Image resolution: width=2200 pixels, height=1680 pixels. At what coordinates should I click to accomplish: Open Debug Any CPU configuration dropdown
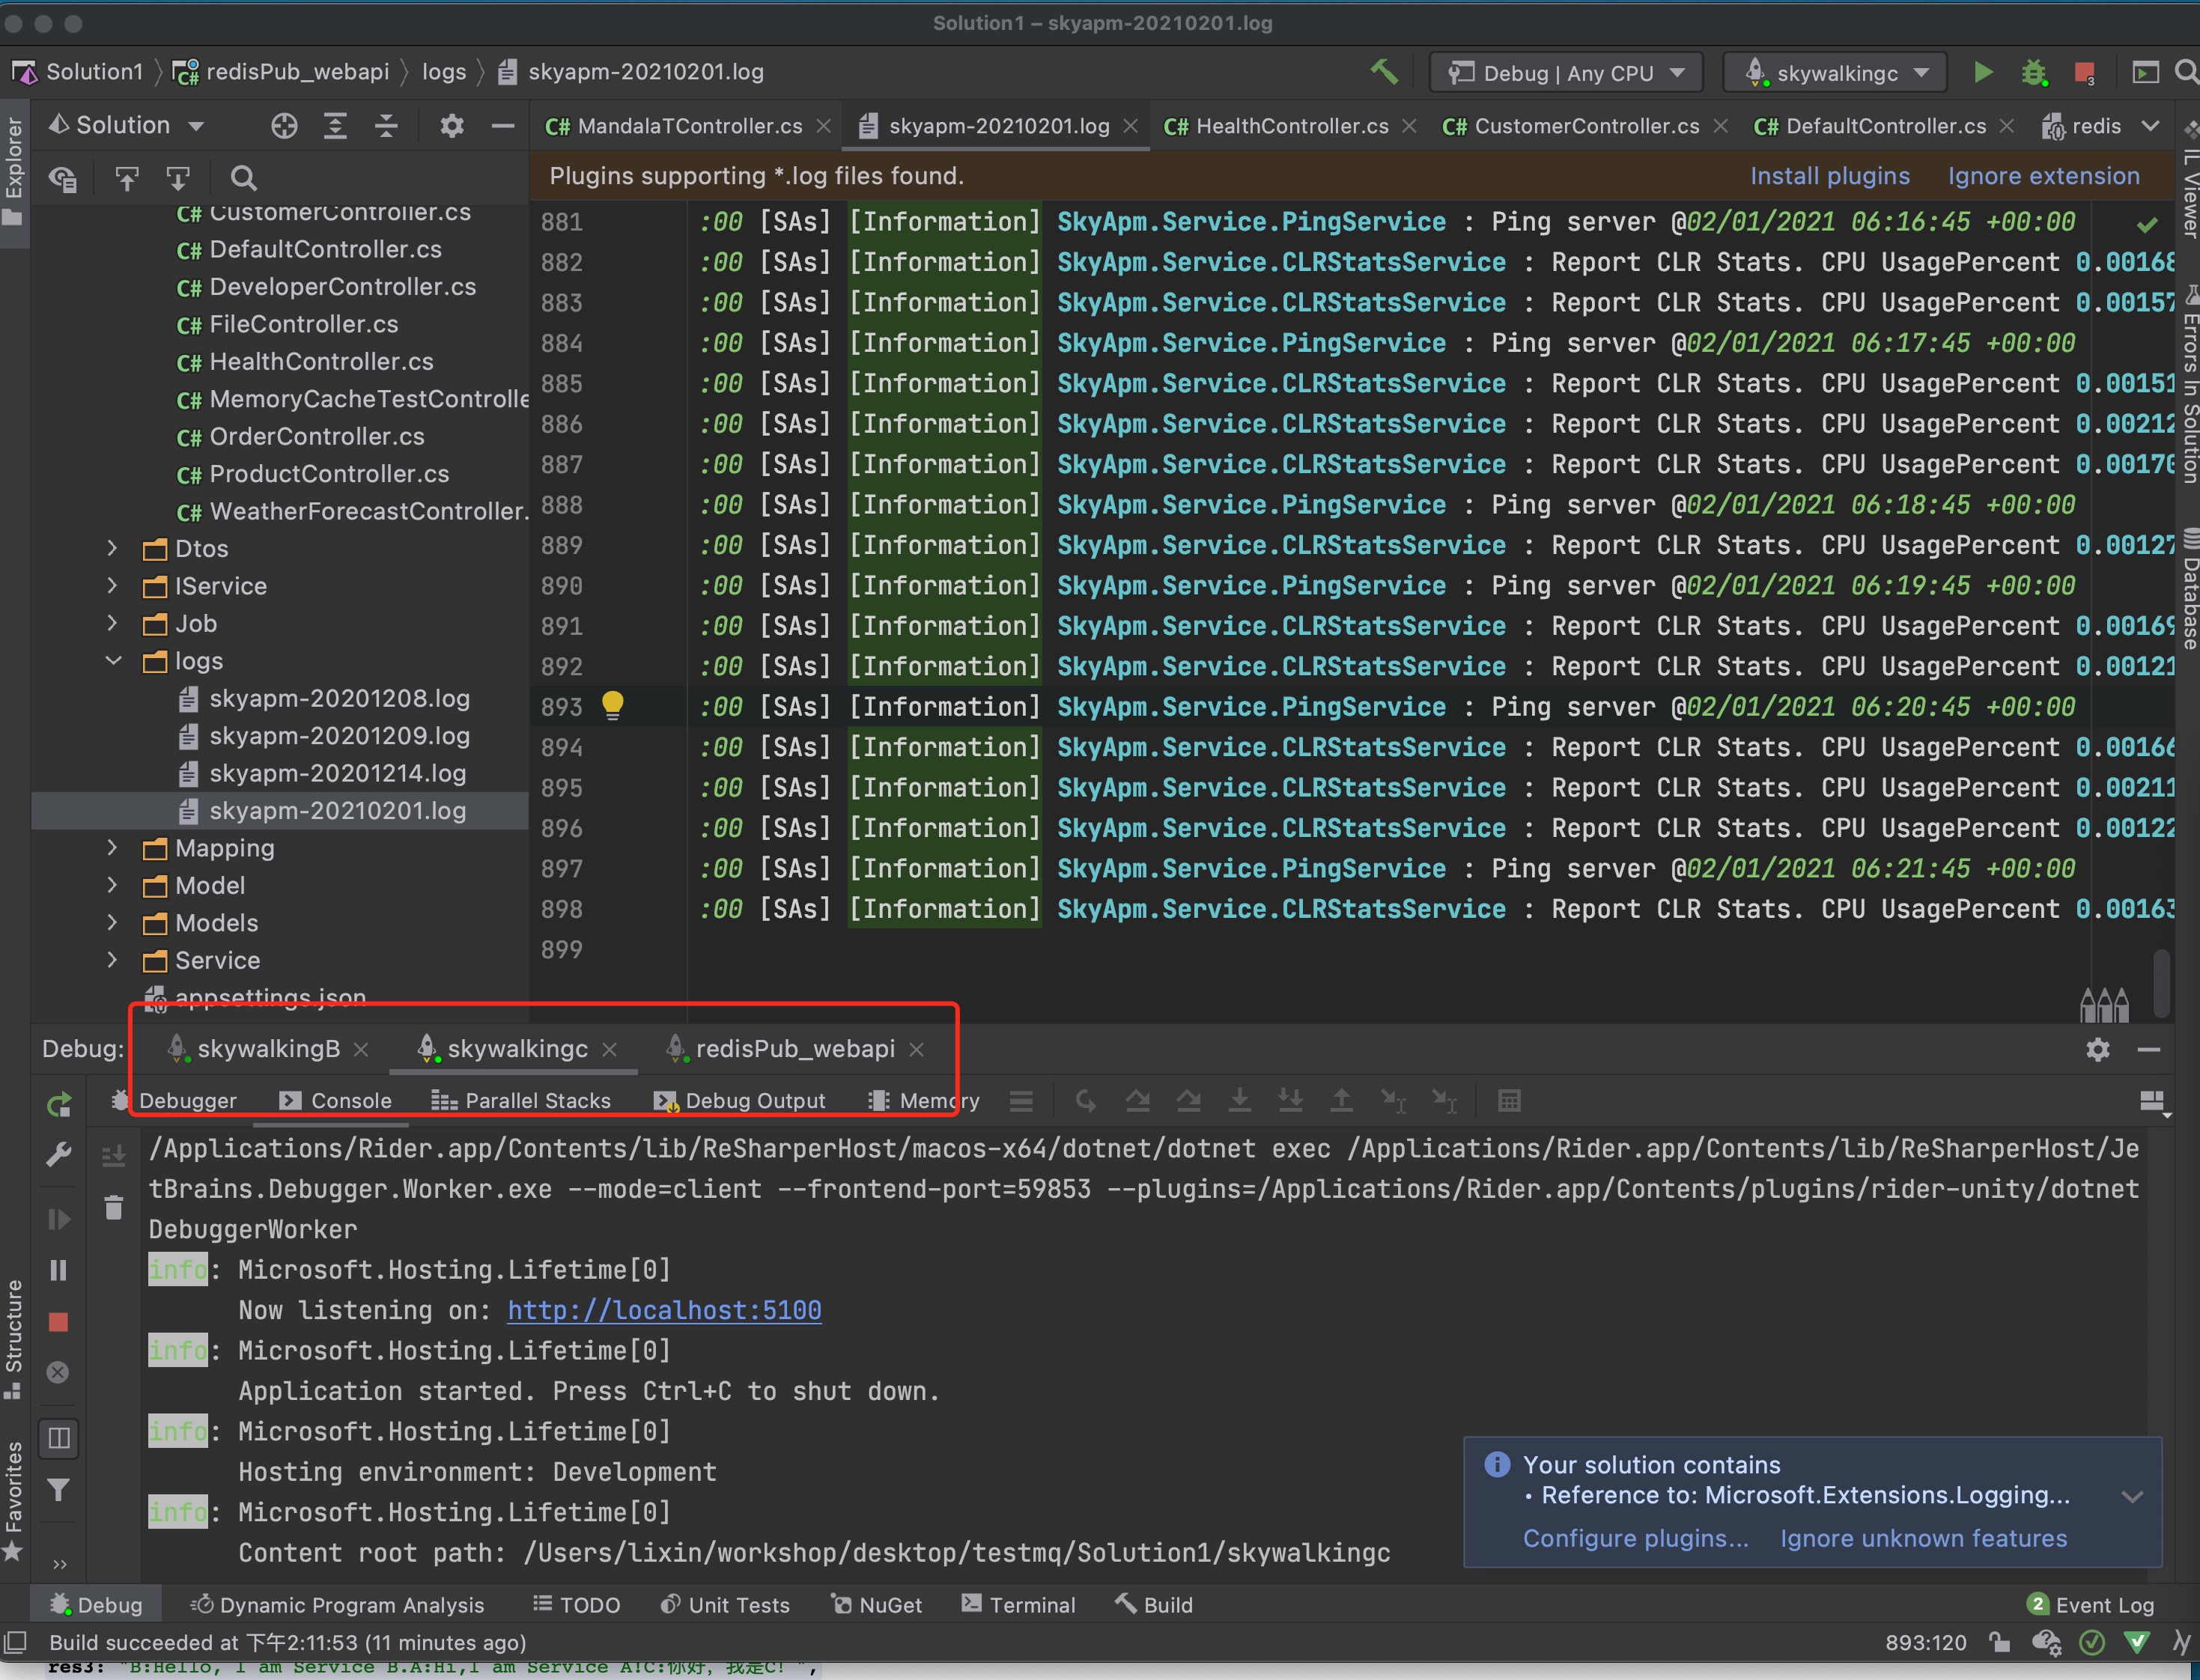(x=1567, y=73)
